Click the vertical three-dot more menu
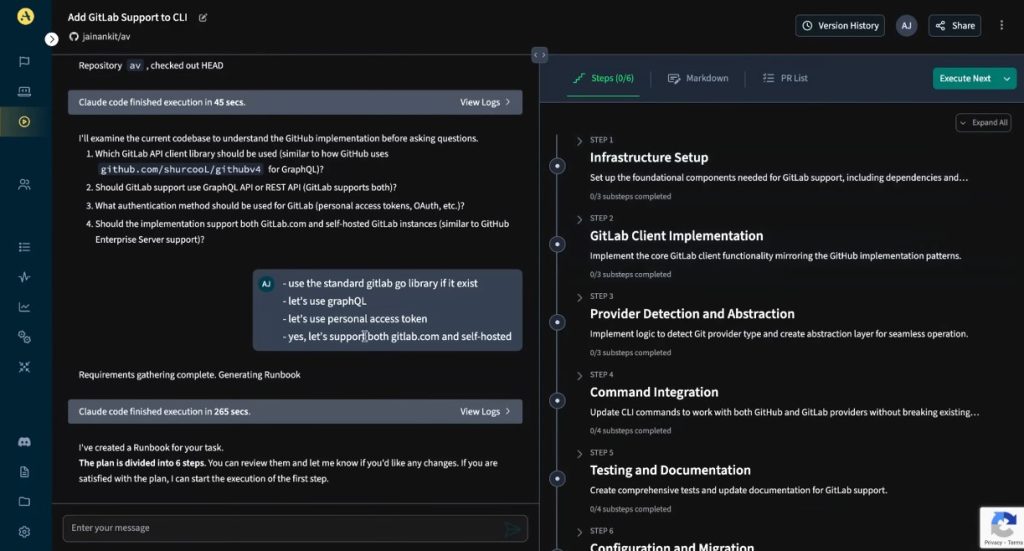 click(x=1002, y=25)
